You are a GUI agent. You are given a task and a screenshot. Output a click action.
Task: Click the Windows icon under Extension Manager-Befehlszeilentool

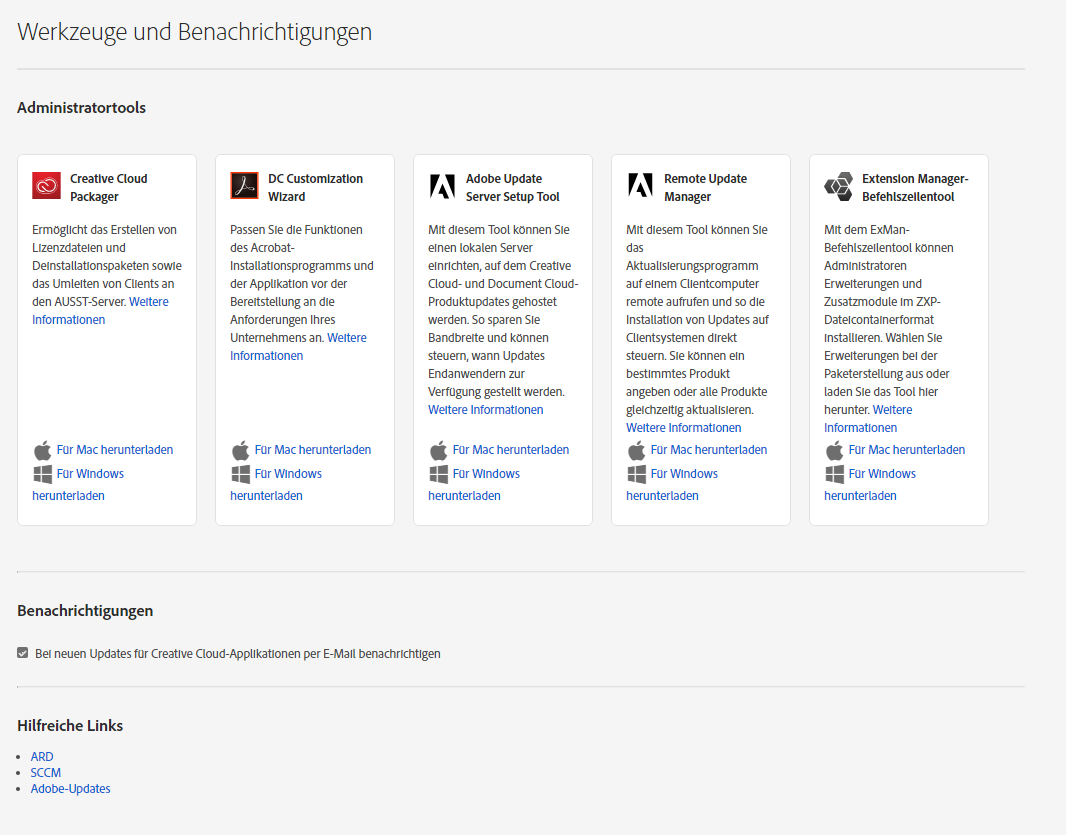click(834, 474)
